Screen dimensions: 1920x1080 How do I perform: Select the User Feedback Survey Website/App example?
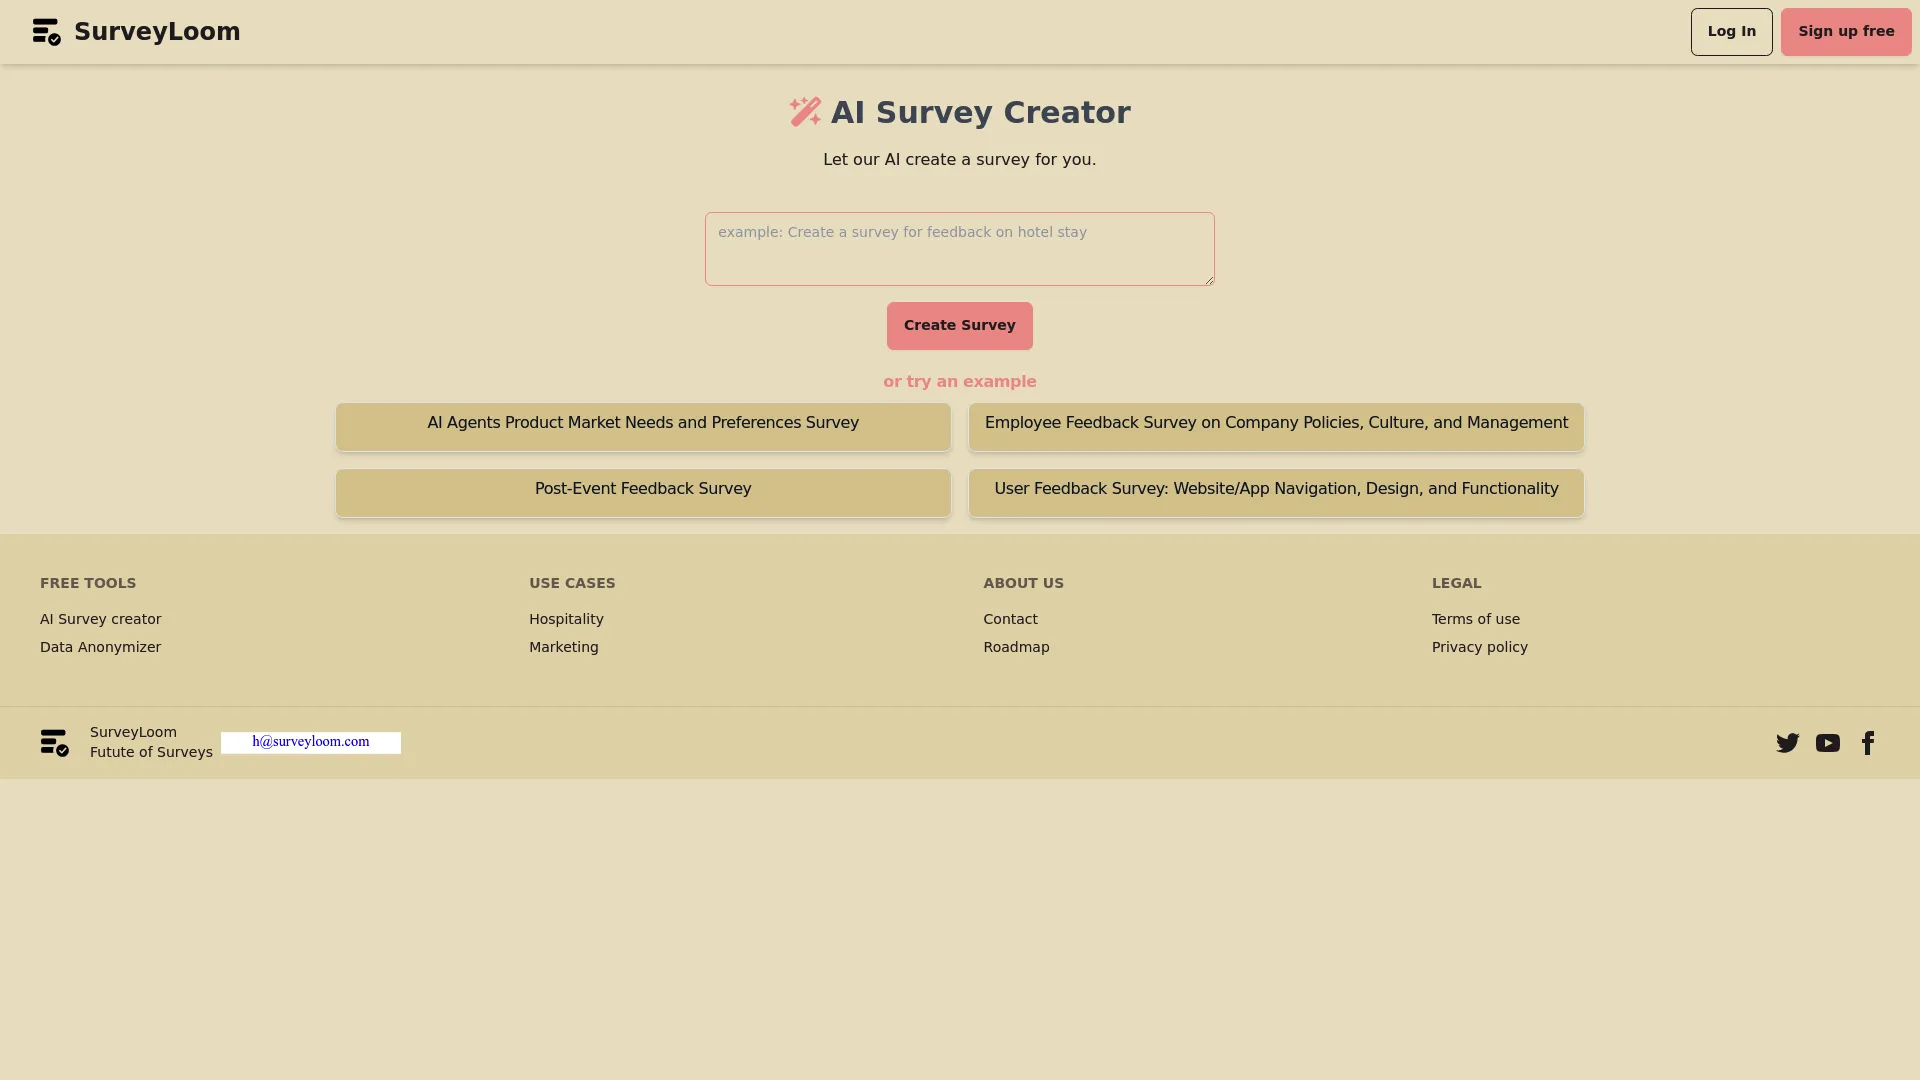coord(1276,493)
